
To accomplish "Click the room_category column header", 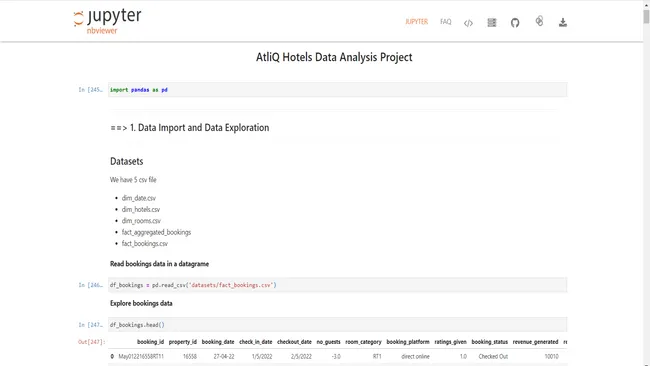I will (363, 342).
